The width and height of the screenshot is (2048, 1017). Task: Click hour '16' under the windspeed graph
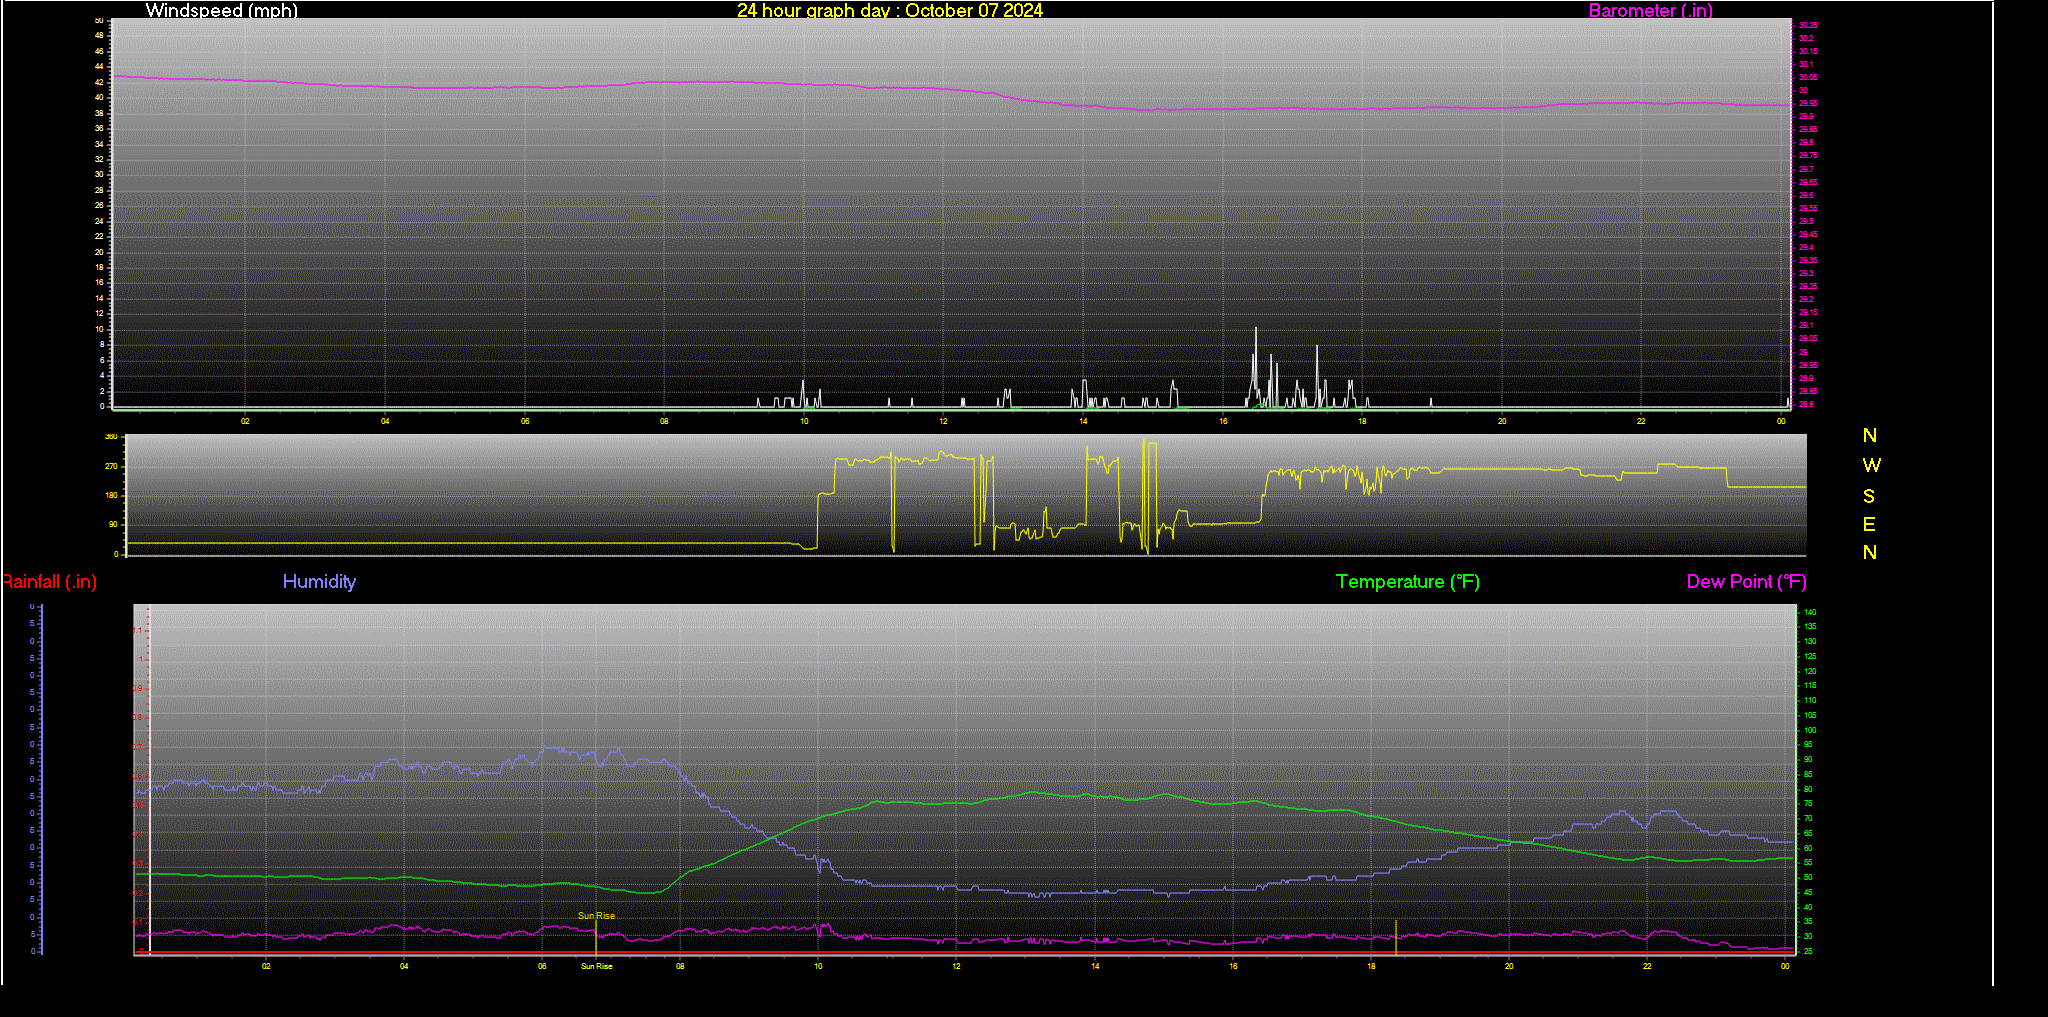1223,421
